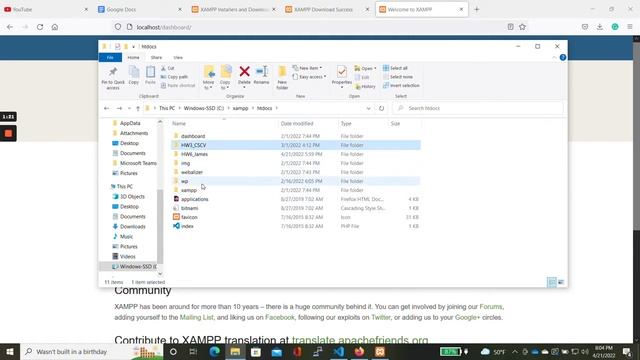The height and width of the screenshot is (360, 640).
Task: Open the Forums link on XAMPP page
Action: tap(491, 307)
